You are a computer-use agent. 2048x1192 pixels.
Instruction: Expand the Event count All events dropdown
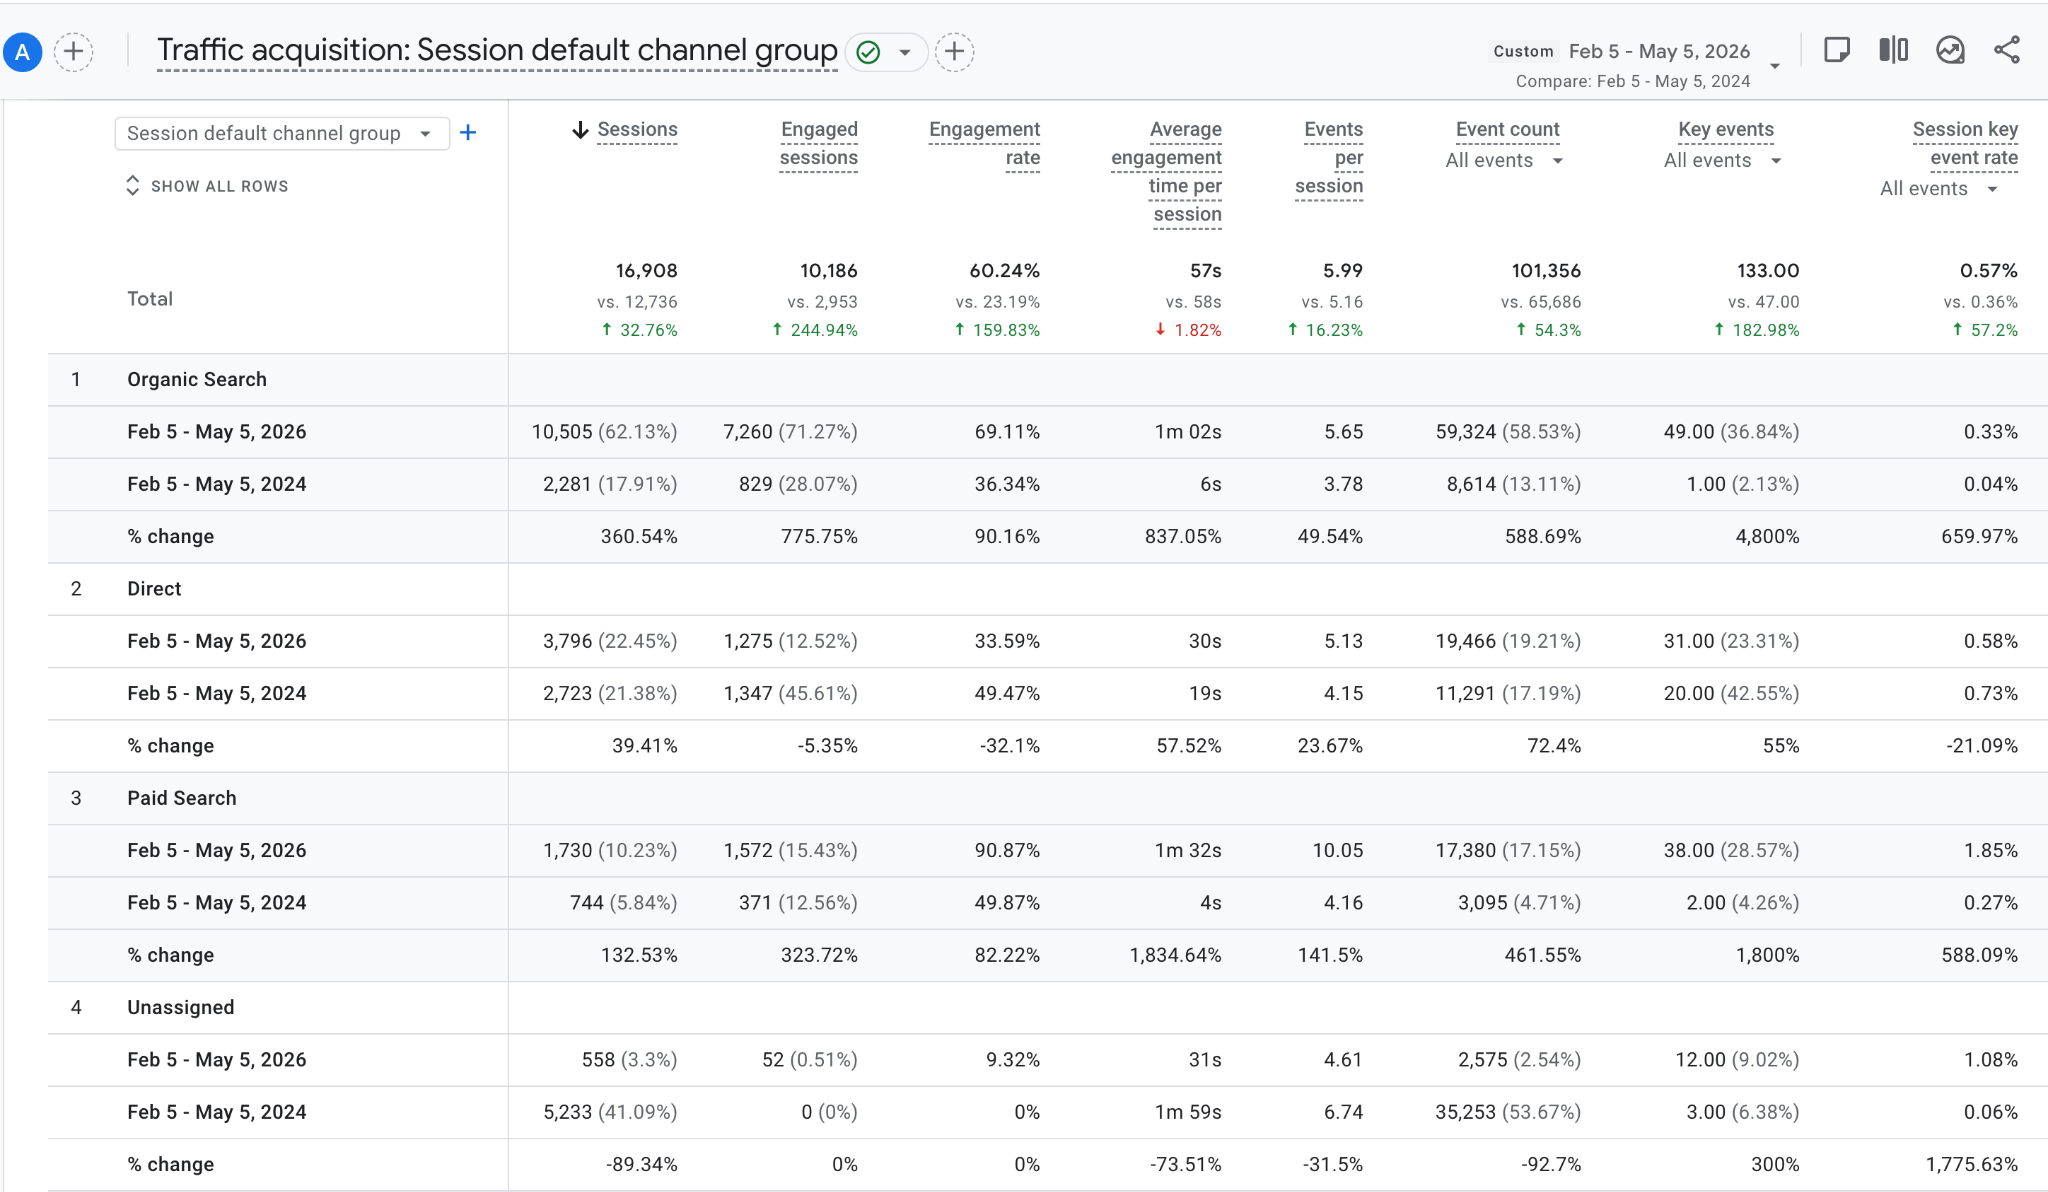pyautogui.click(x=1503, y=160)
